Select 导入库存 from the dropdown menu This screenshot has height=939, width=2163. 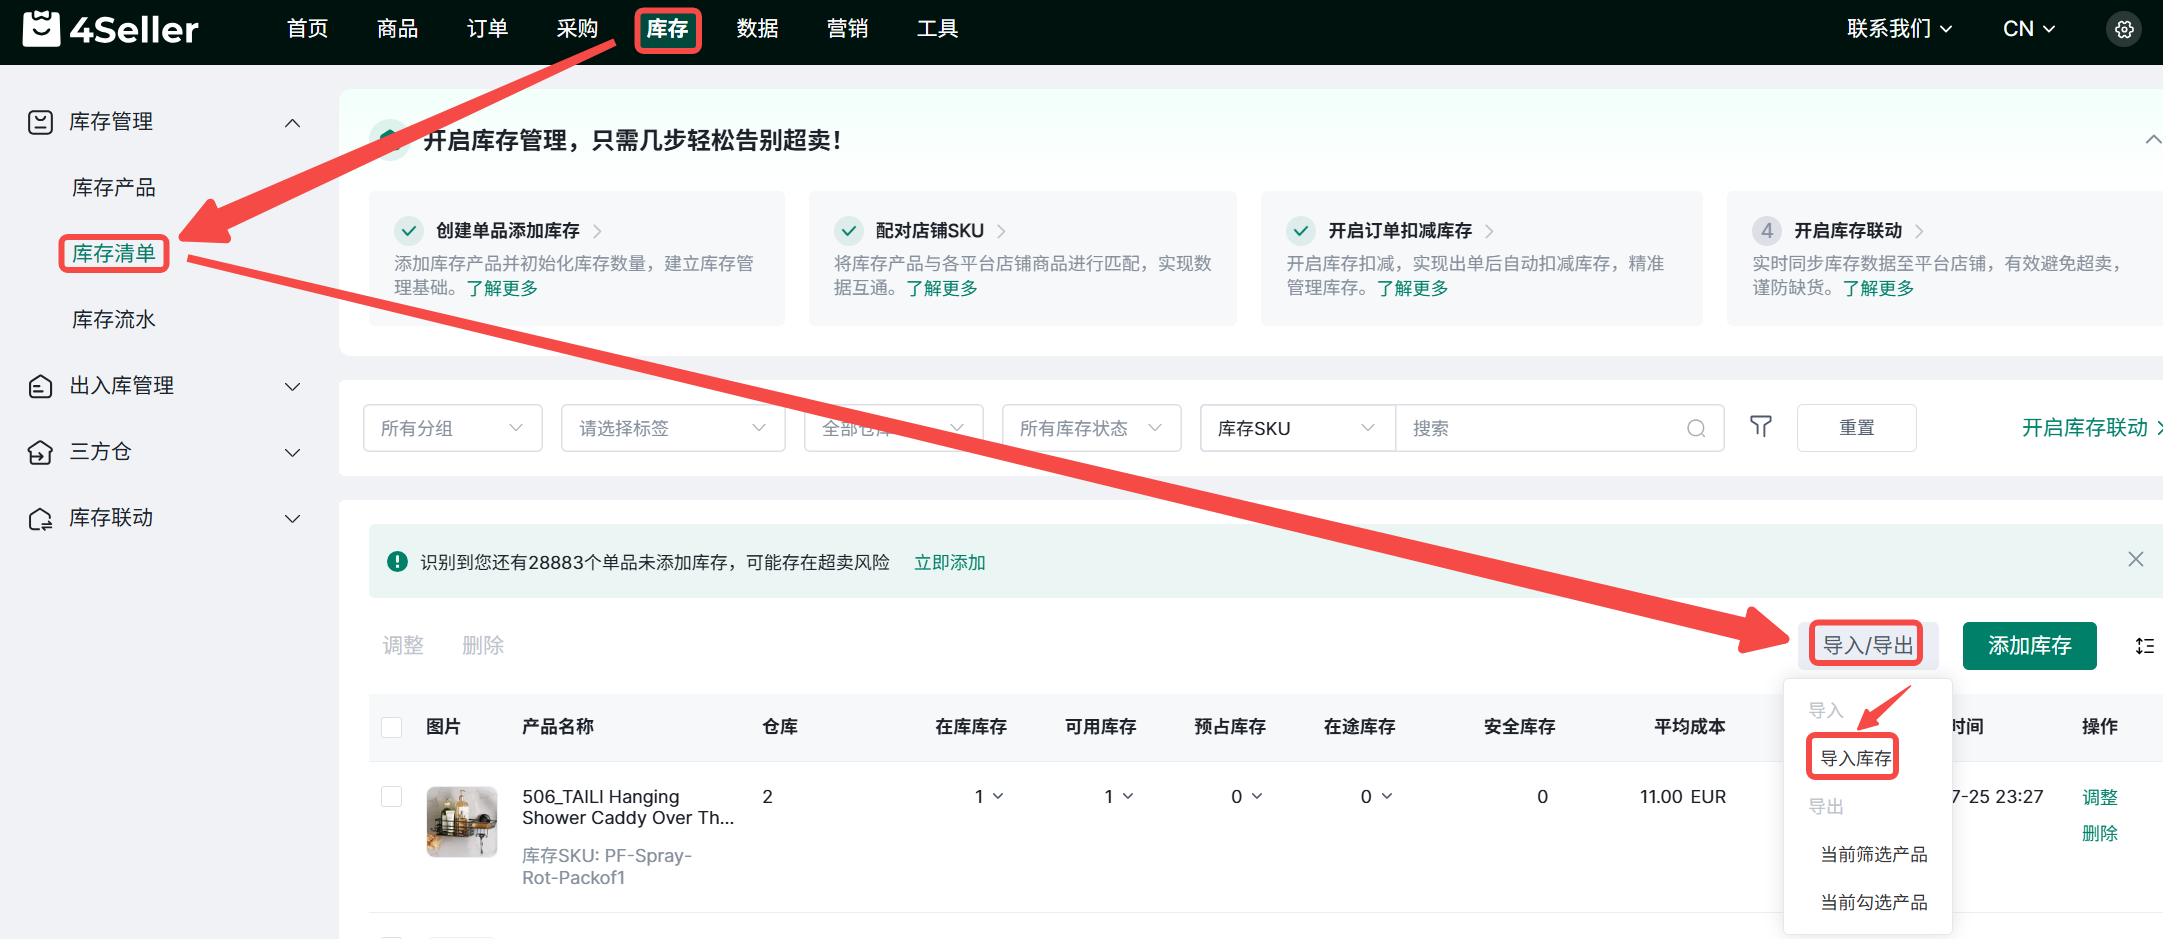pyautogui.click(x=1855, y=758)
